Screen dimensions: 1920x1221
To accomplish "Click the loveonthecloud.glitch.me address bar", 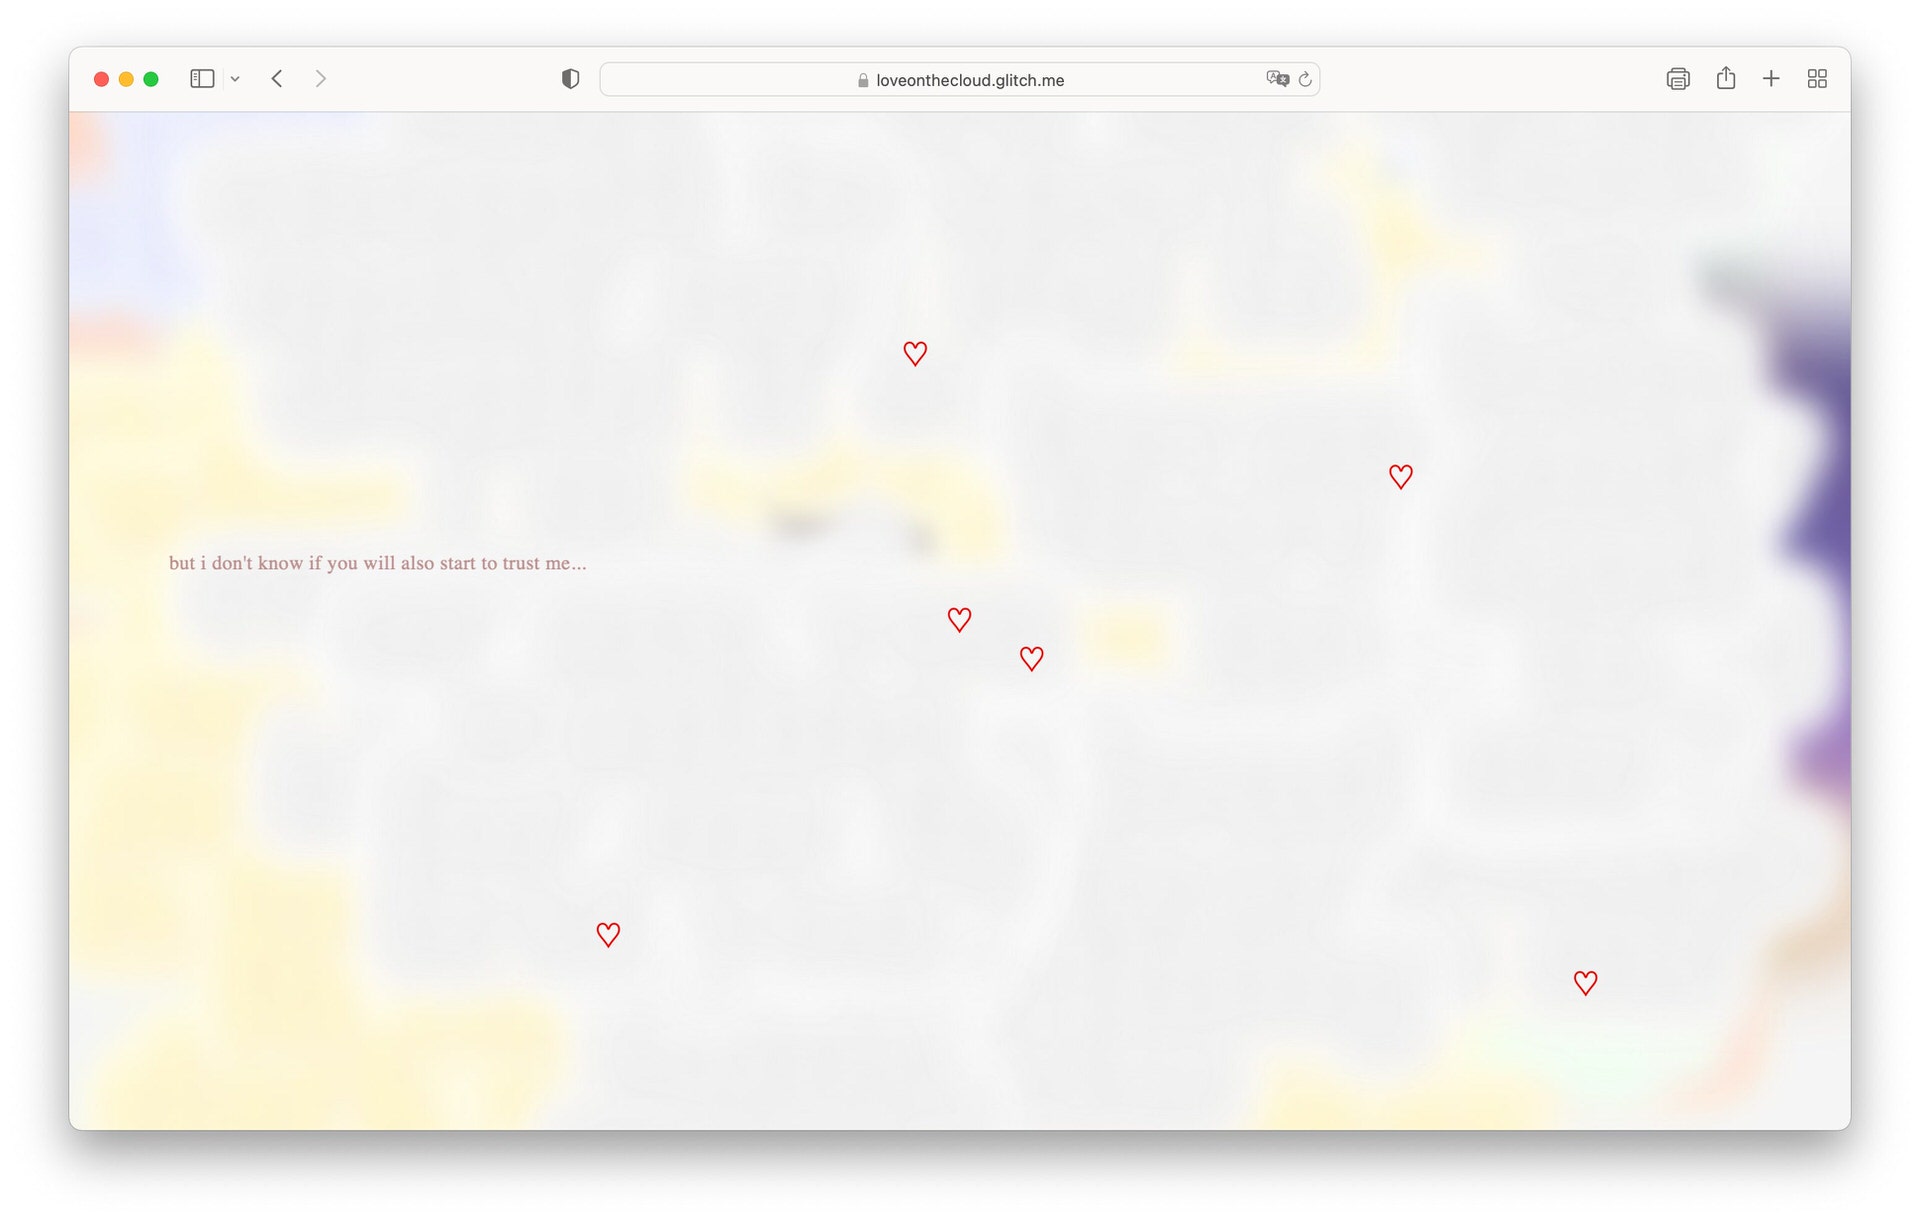I will click(968, 80).
